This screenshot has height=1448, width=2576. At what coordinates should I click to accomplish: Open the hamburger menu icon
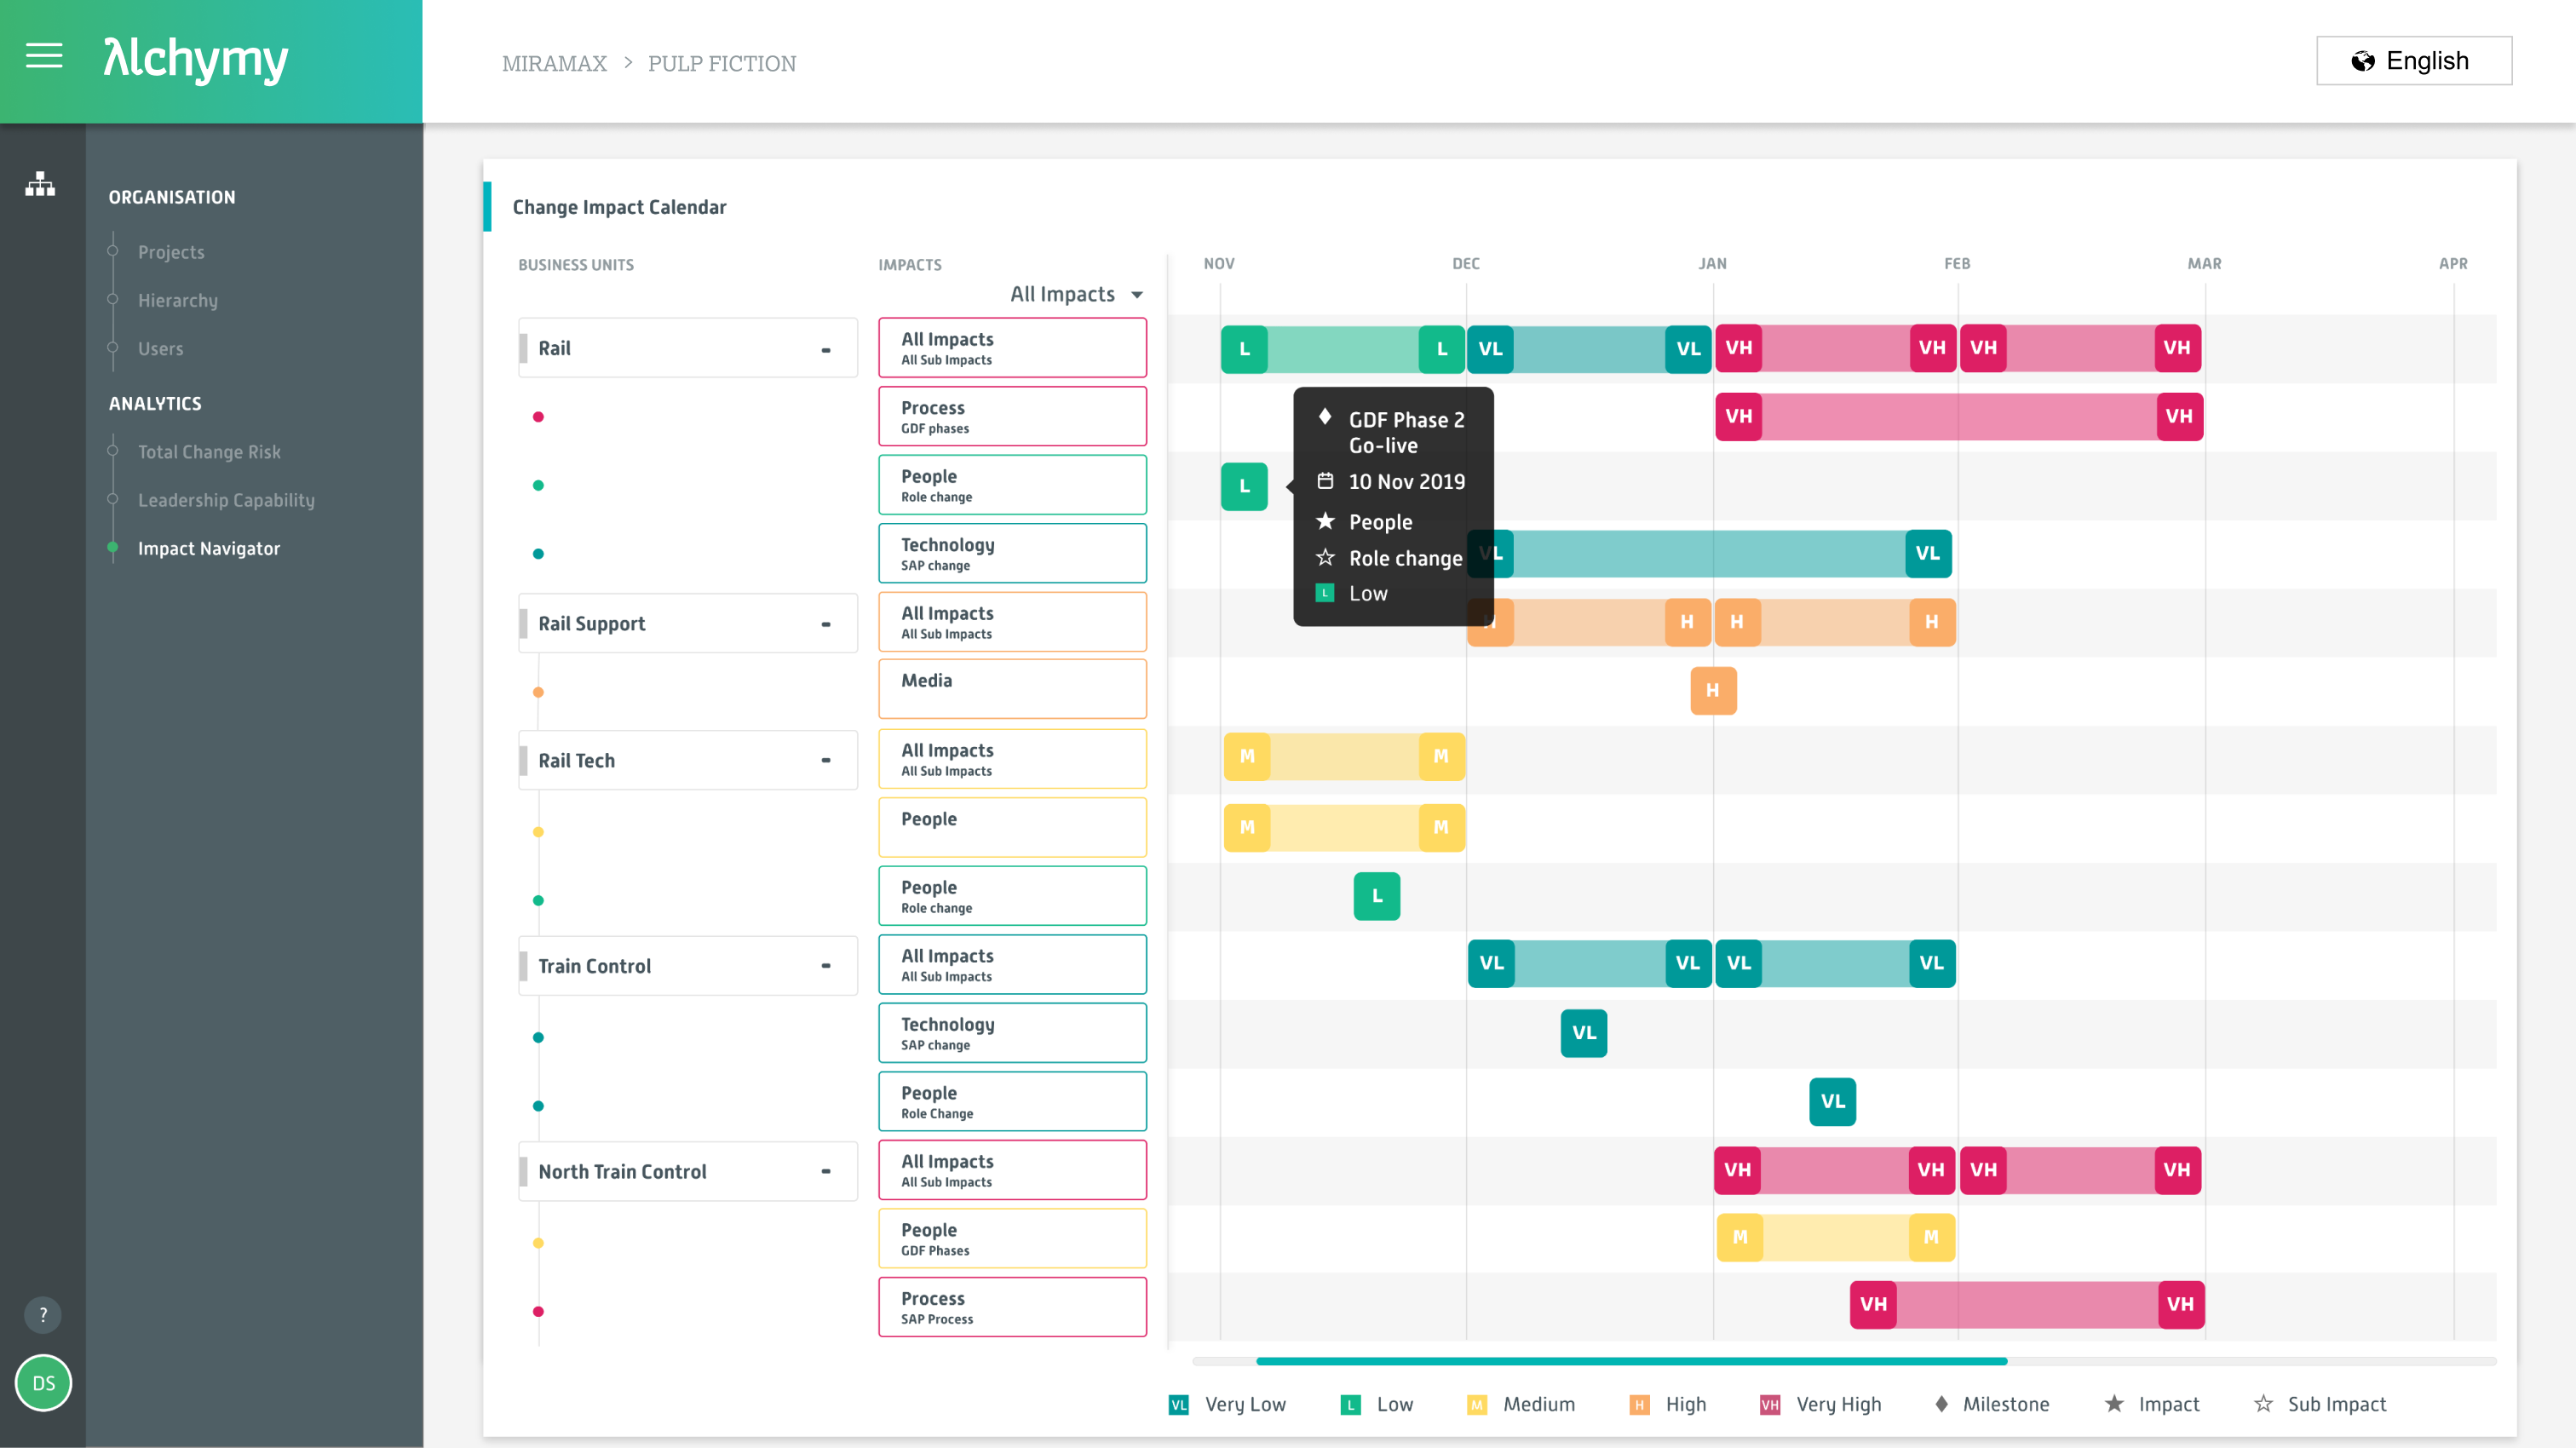(44, 56)
